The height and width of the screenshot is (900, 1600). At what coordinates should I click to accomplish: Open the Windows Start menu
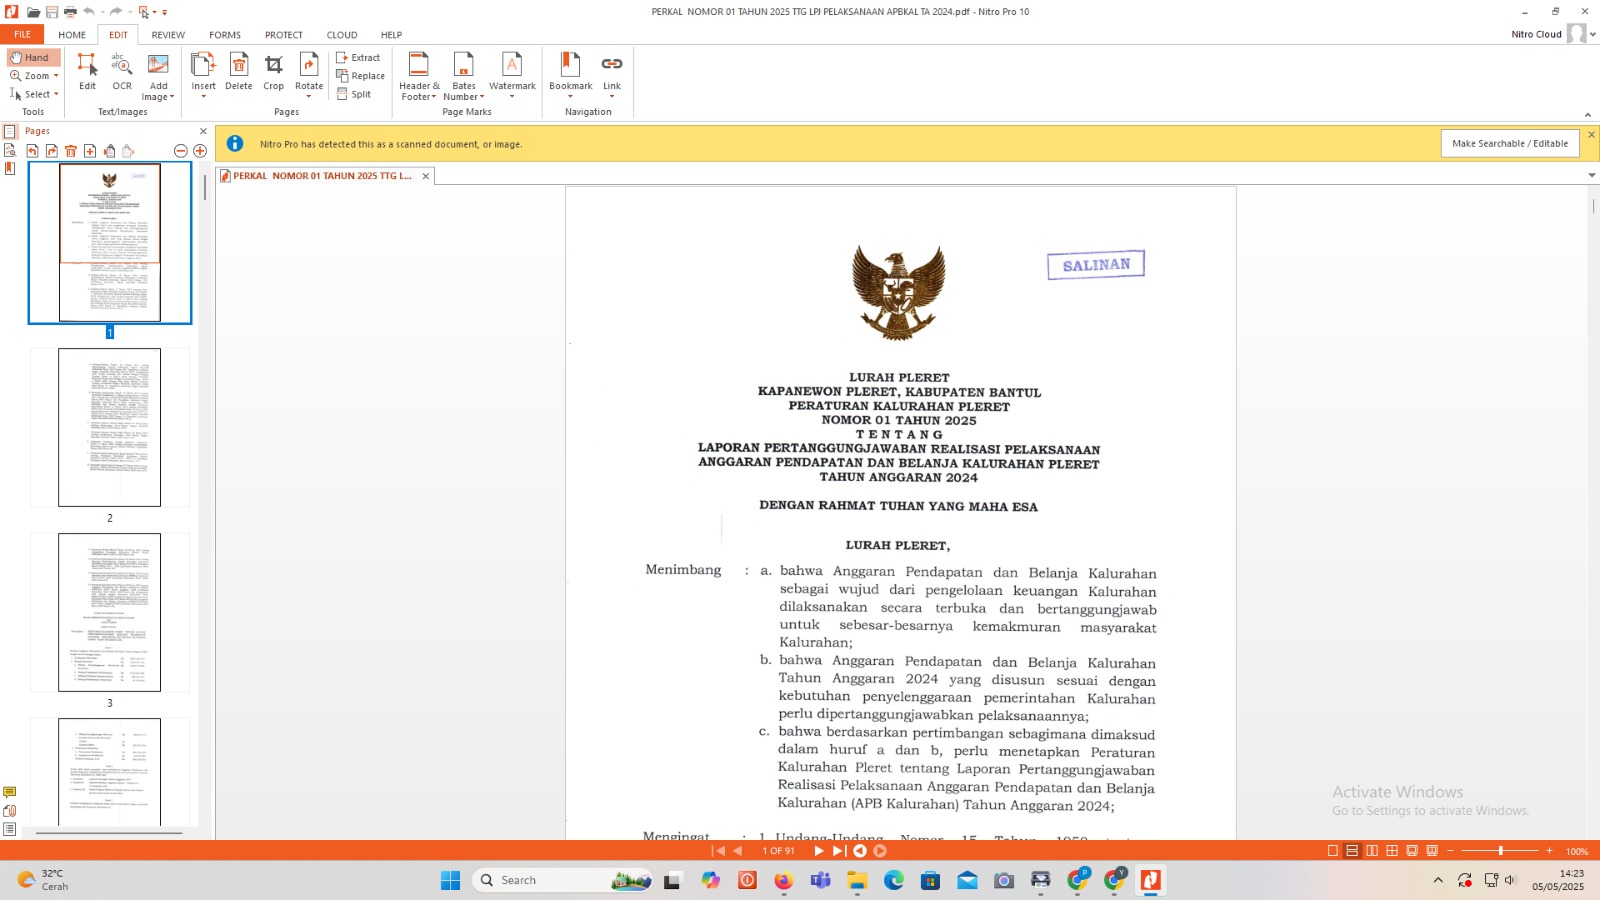[450, 880]
